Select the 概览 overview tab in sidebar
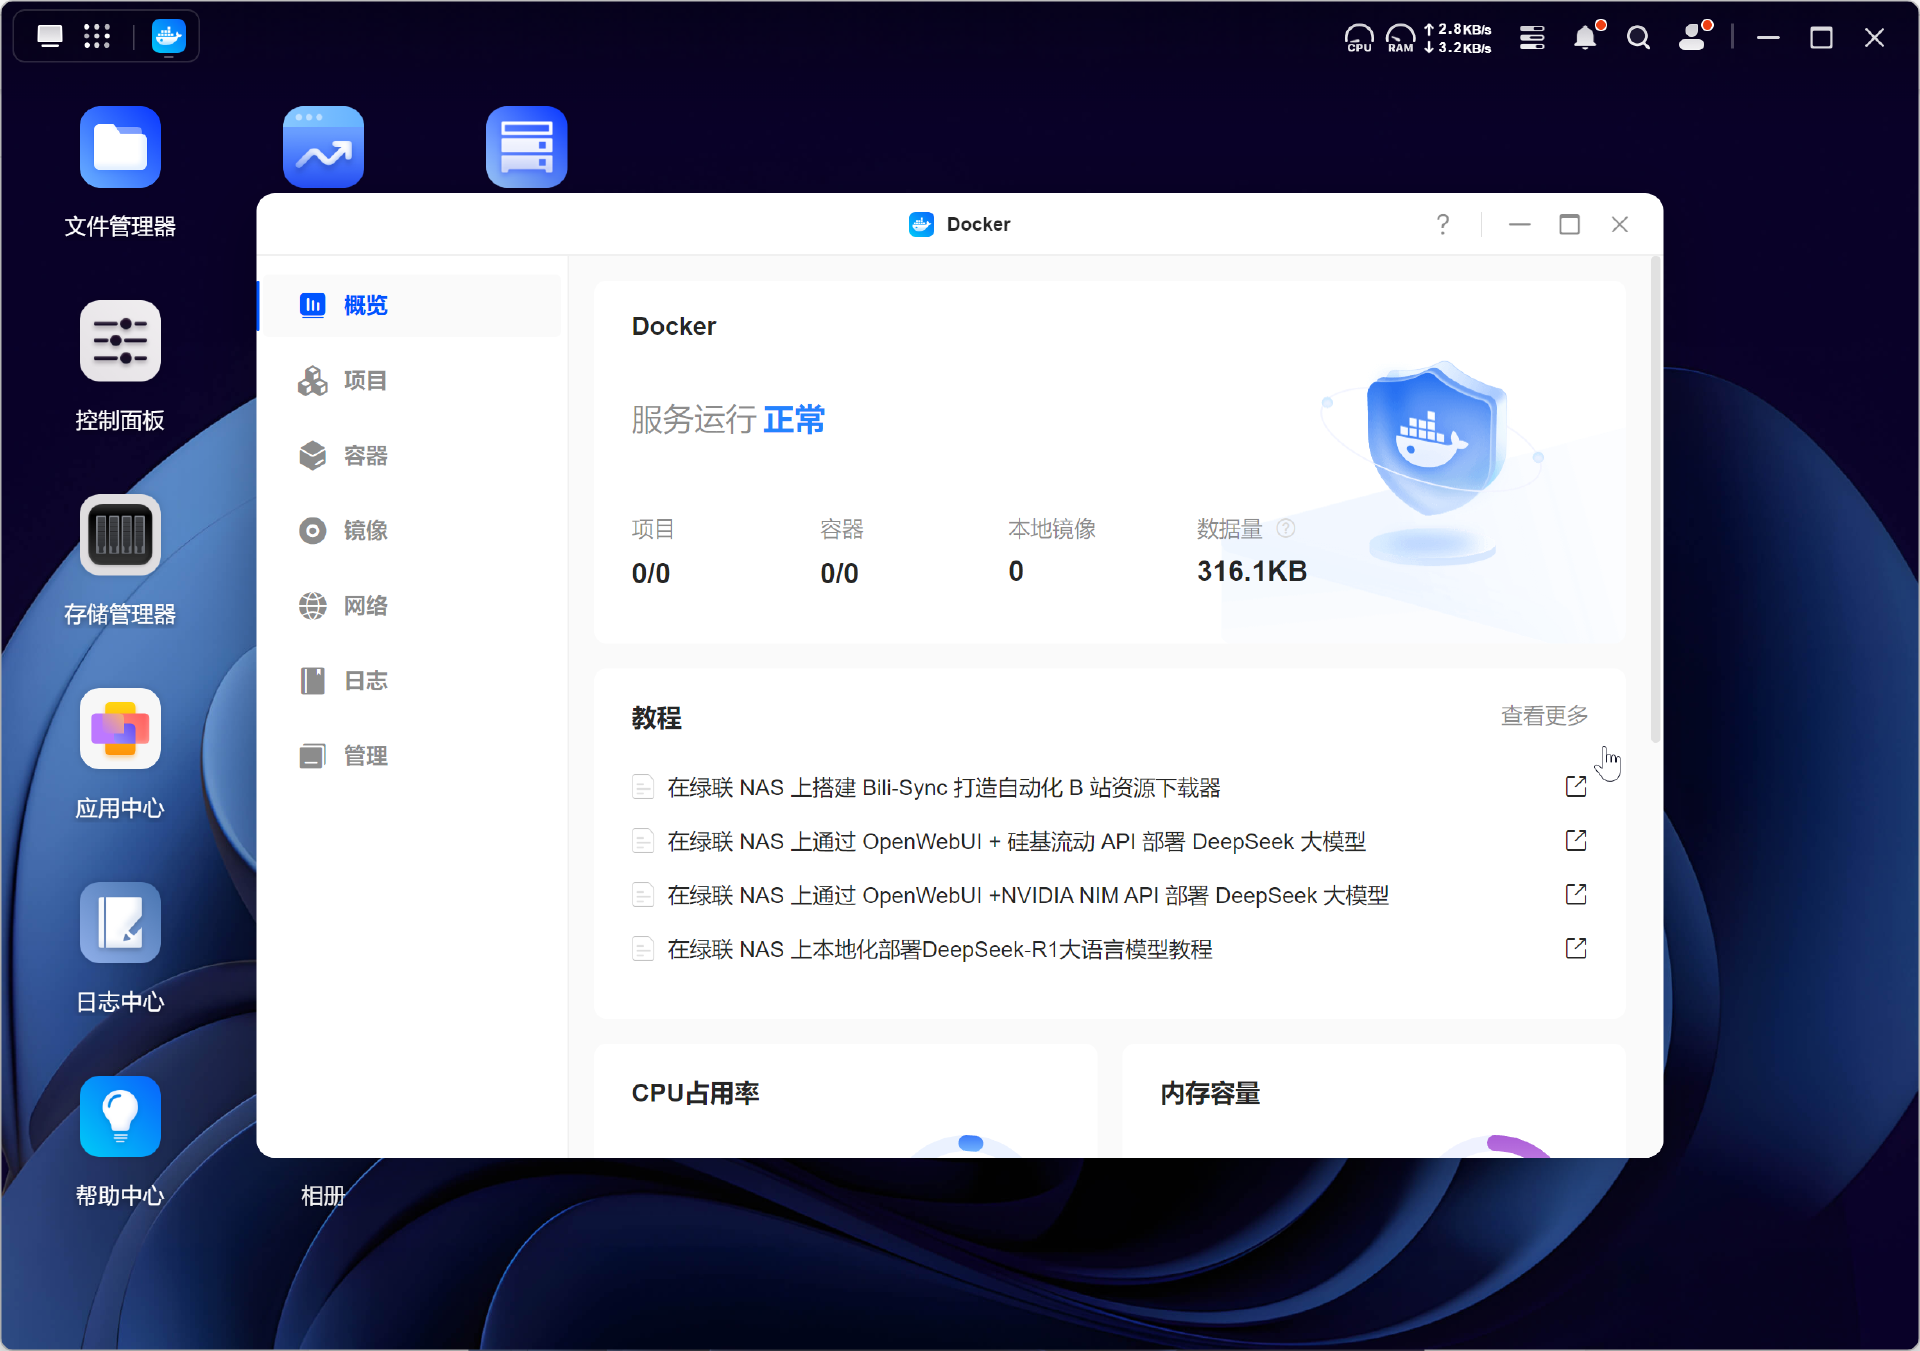The width and height of the screenshot is (1920, 1351). tap(410, 305)
